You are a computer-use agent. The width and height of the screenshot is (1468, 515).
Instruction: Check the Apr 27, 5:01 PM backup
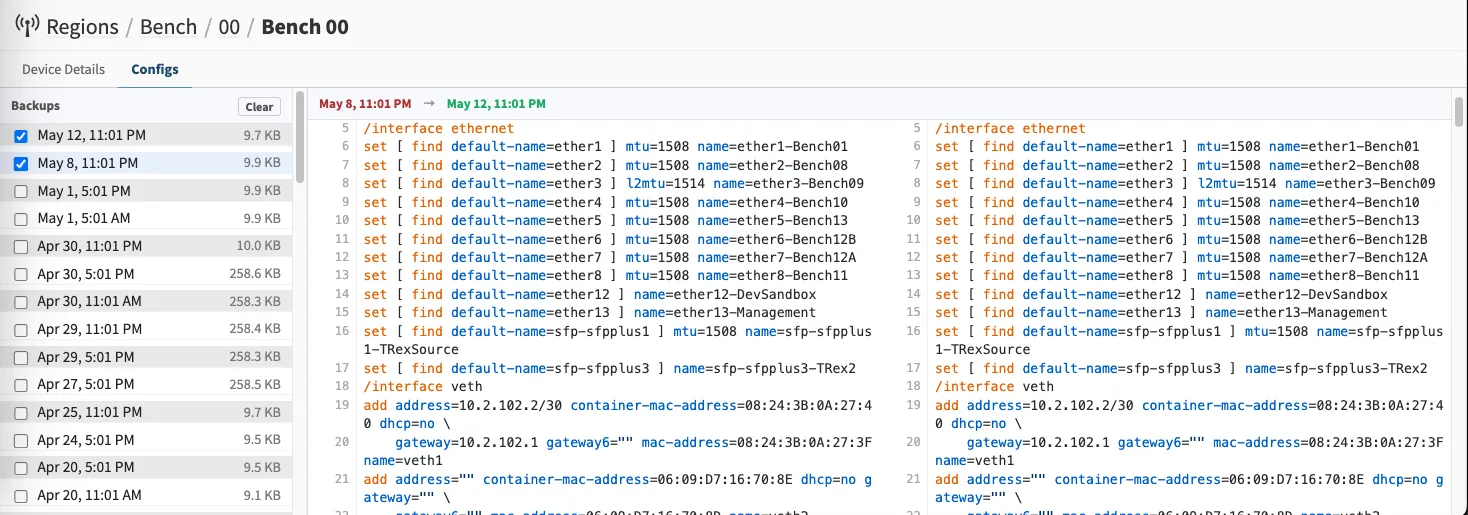point(21,384)
